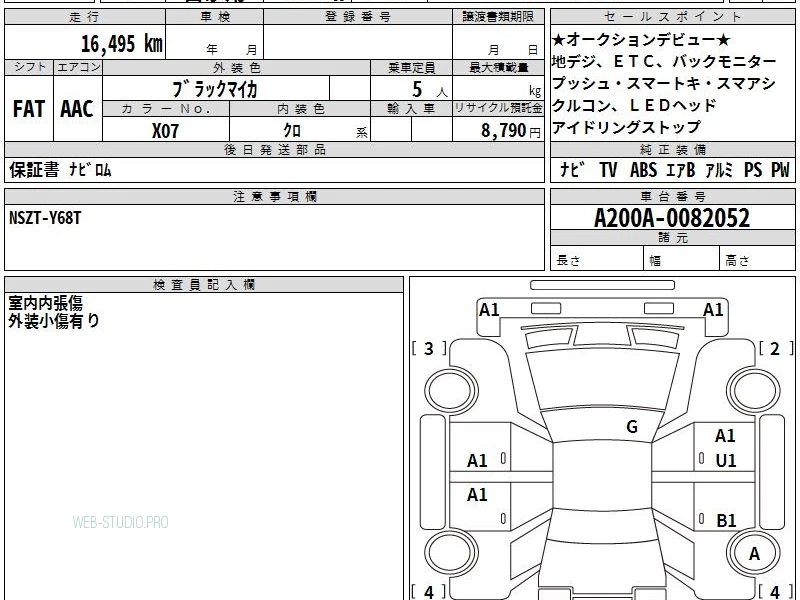Click the 内装色 header
Screen dimensions: 800x600
click(x=300, y=109)
